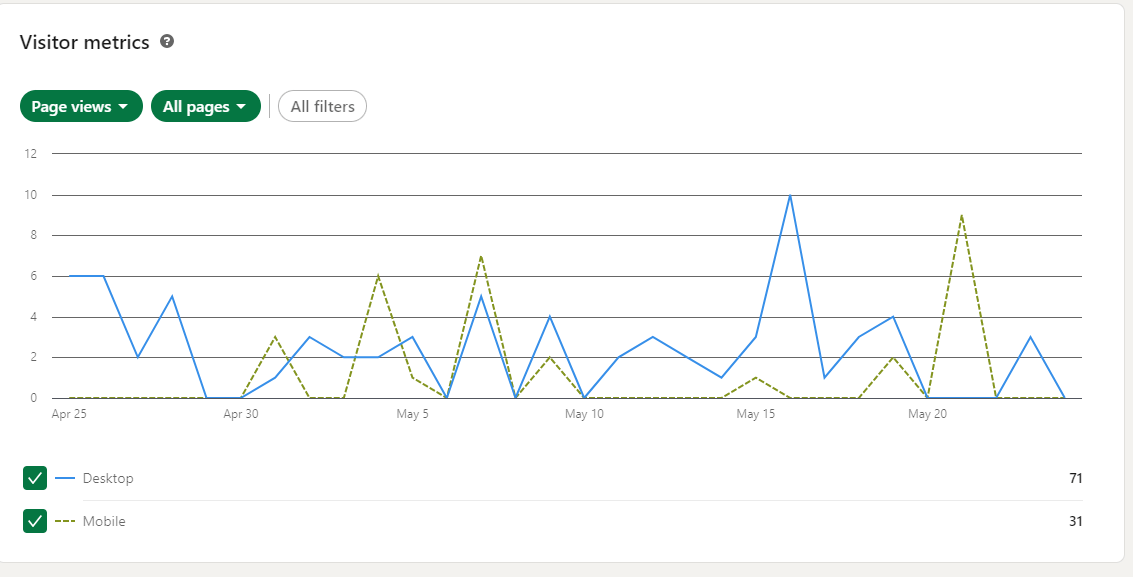Click the All pages dropdown chevron
Viewport: 1133px width, 577px height.
click(242, 106)
